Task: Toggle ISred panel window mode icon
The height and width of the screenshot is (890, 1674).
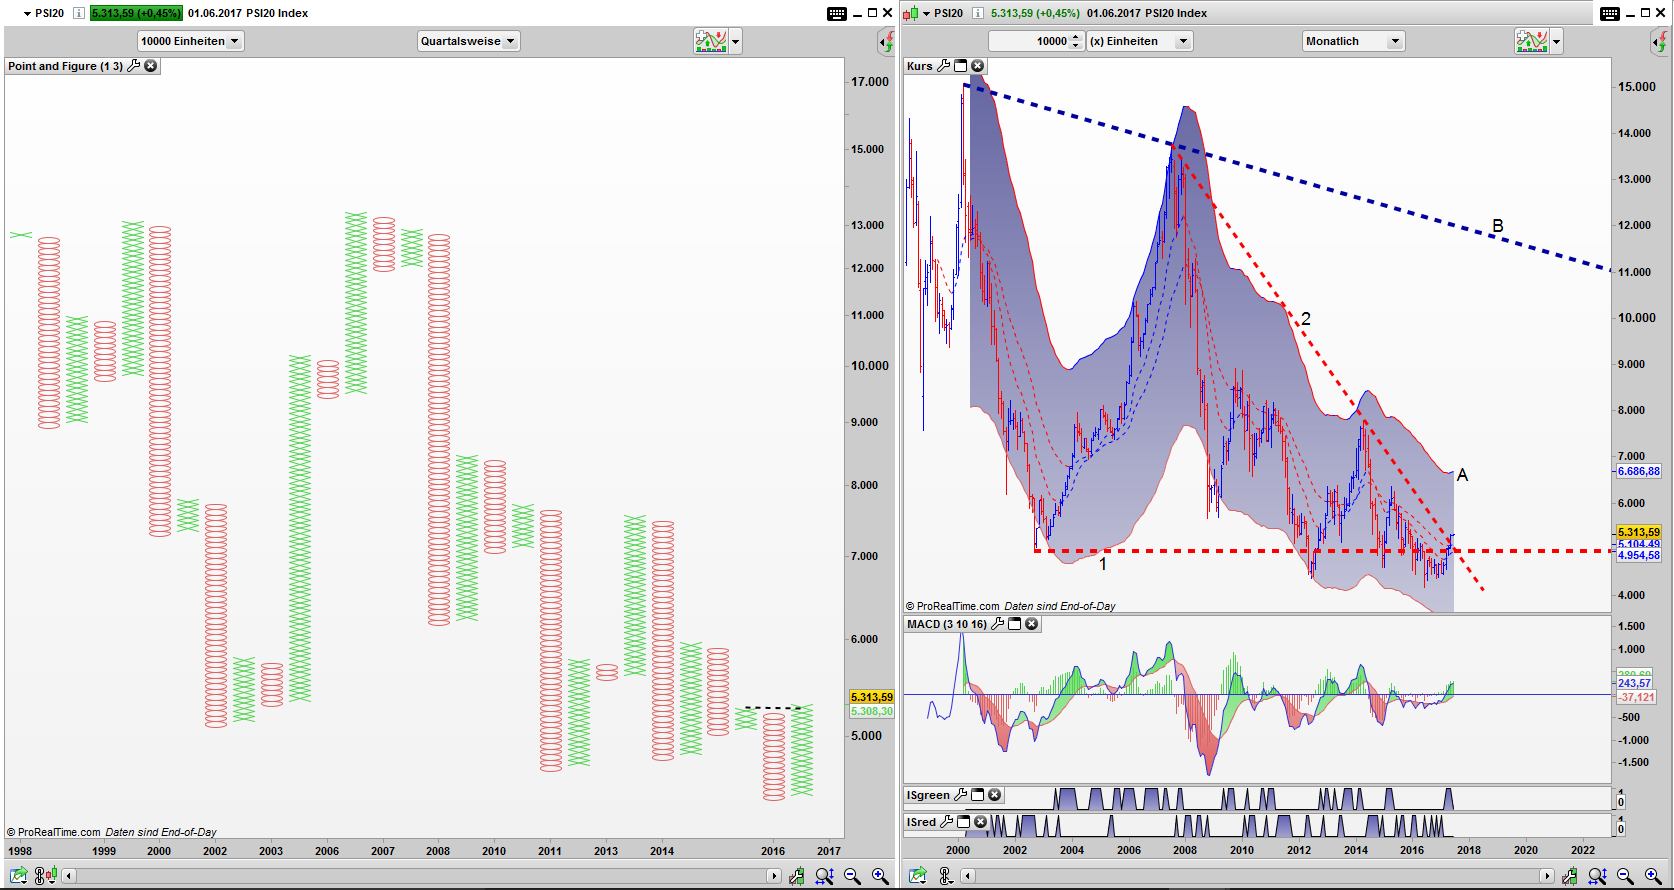Action: click(x=964, y=822)
